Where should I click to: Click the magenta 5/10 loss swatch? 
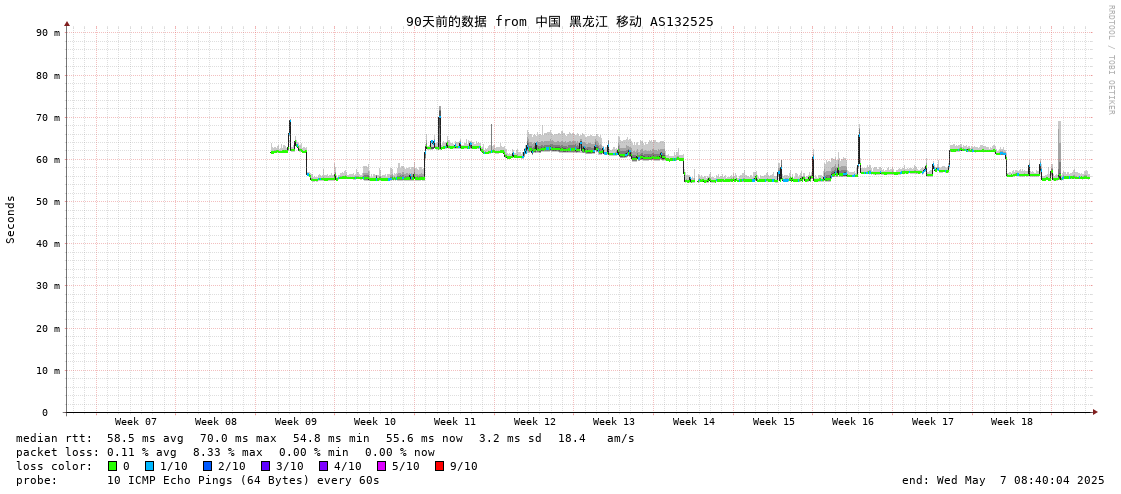[x=382, y=466]
